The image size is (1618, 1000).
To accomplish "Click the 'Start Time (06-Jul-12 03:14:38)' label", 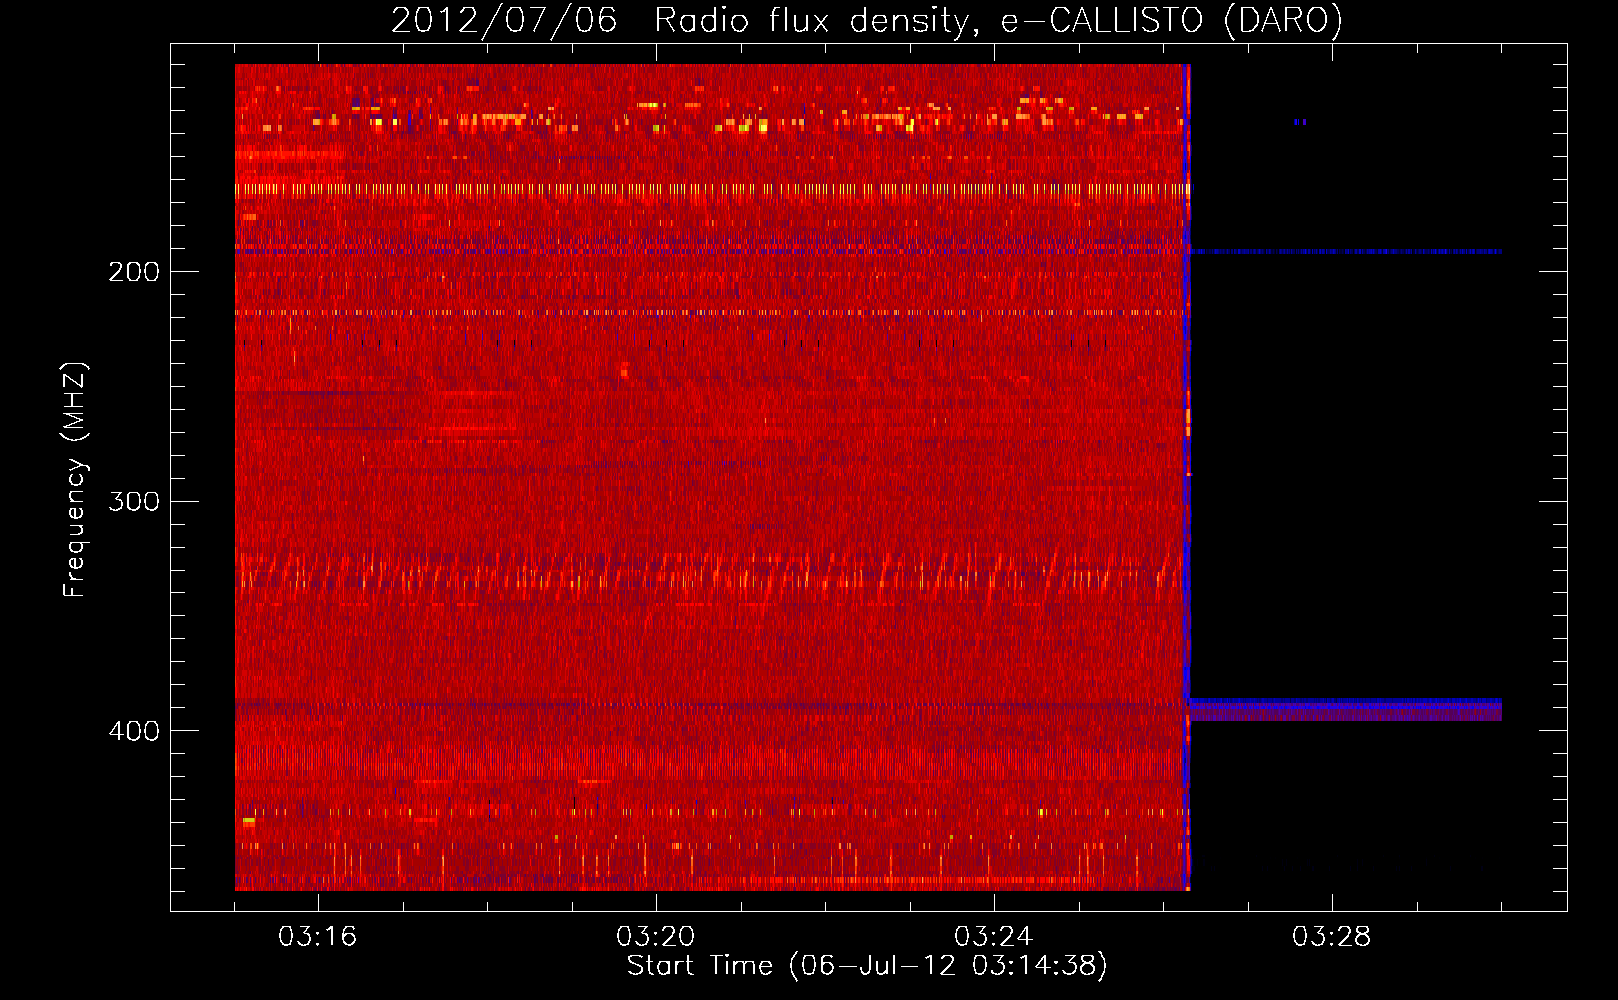I will 867,966.
